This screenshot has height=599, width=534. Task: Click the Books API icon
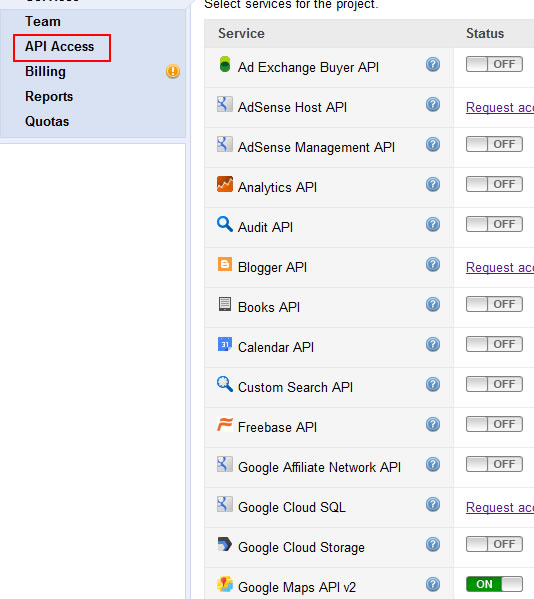point(225,304)
